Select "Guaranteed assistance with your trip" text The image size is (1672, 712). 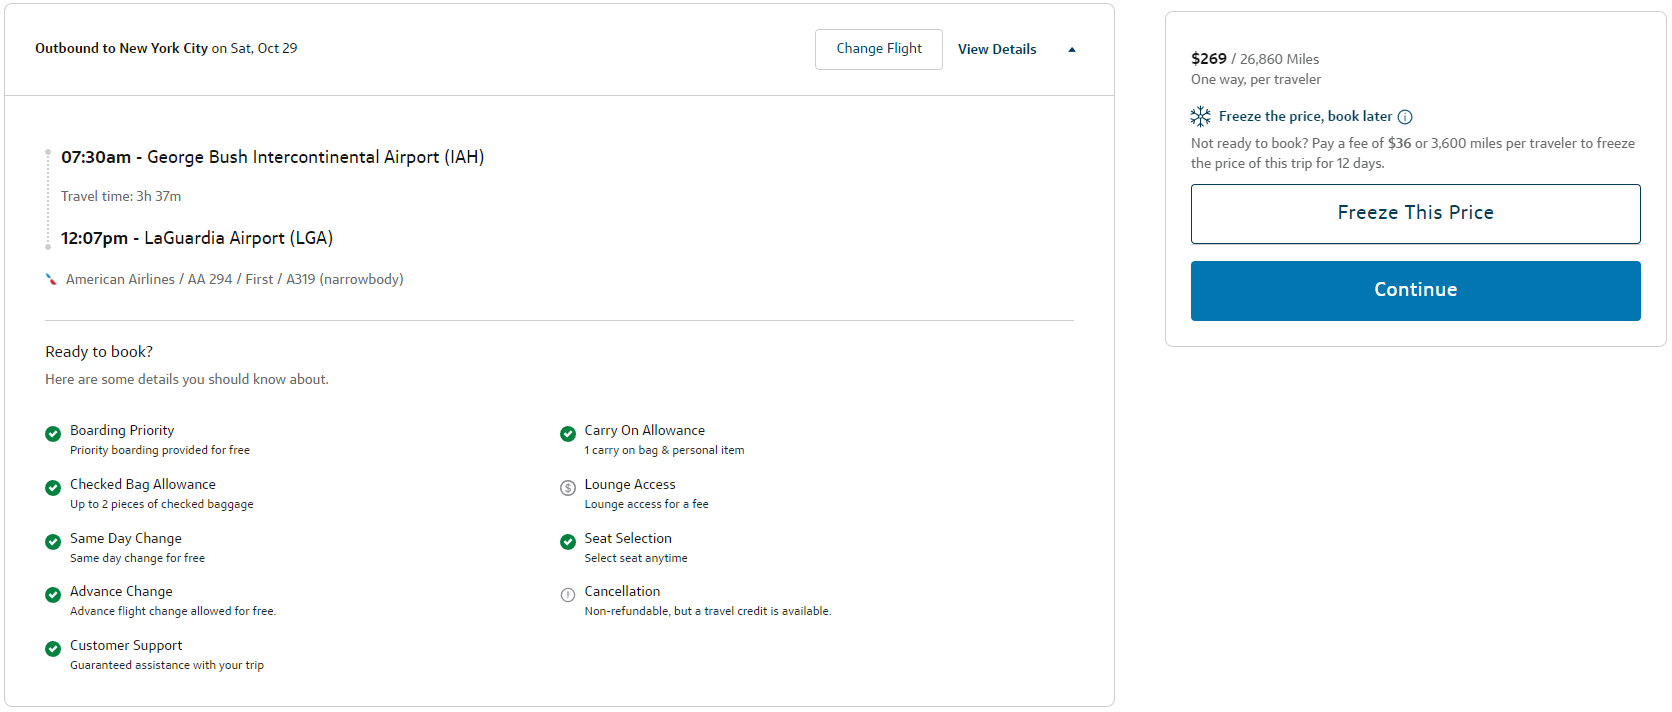[167, 665]
